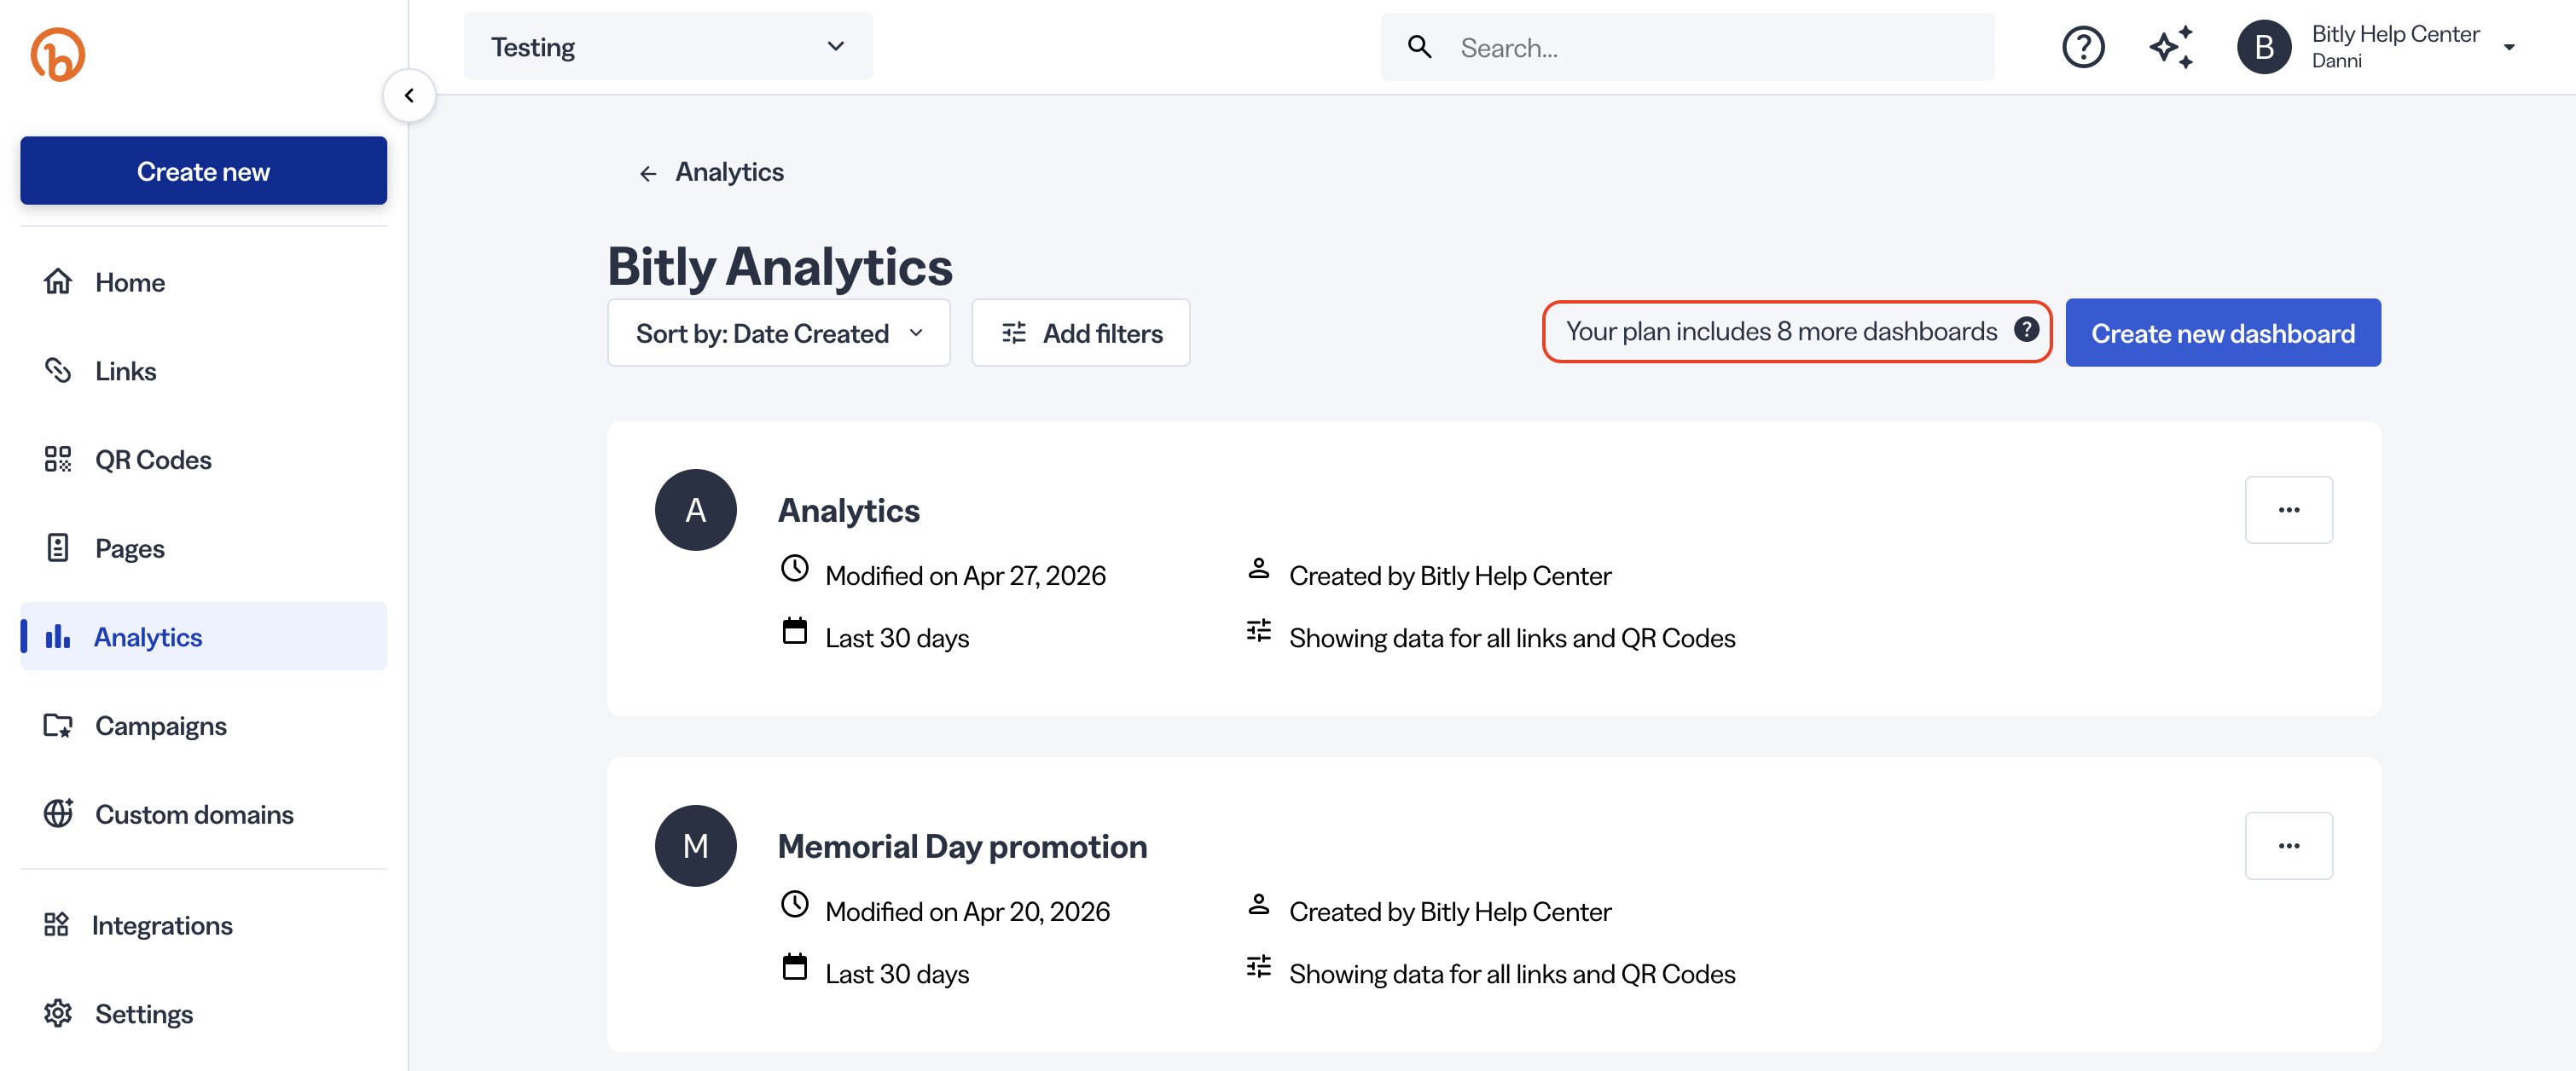This screenshot has width=2576, height=1071.
Task: Expand the account menu caret
Action: click(x=2509, y=47)
